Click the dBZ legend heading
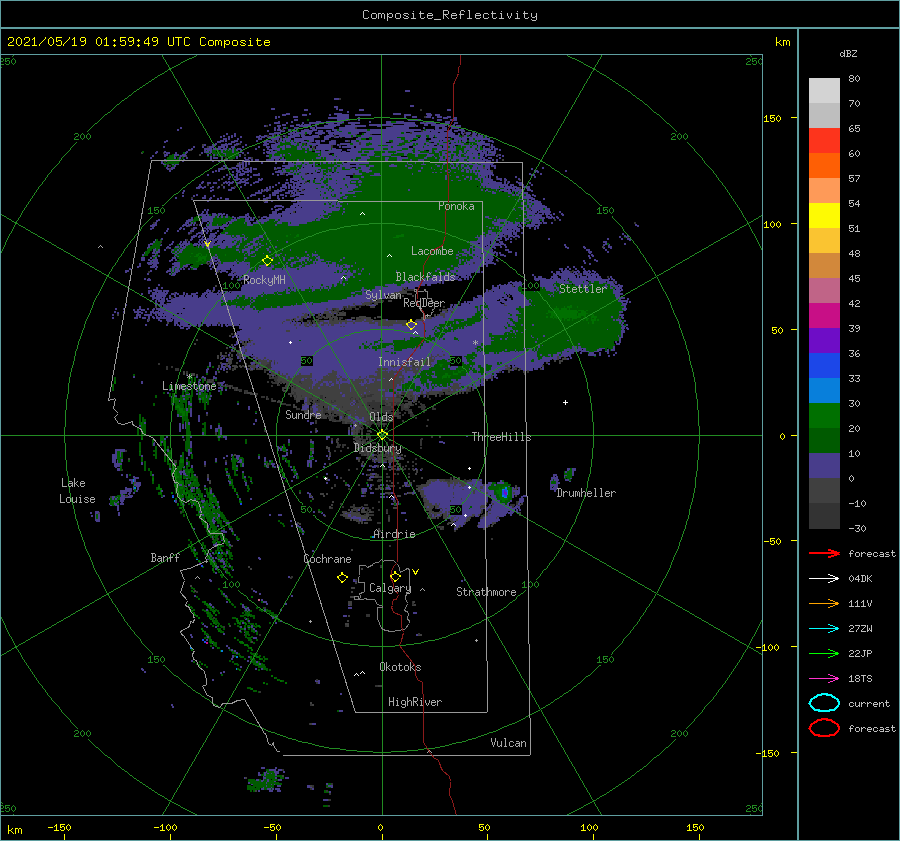Viewport: 900px width, 841px height. [x=848, y=53]
